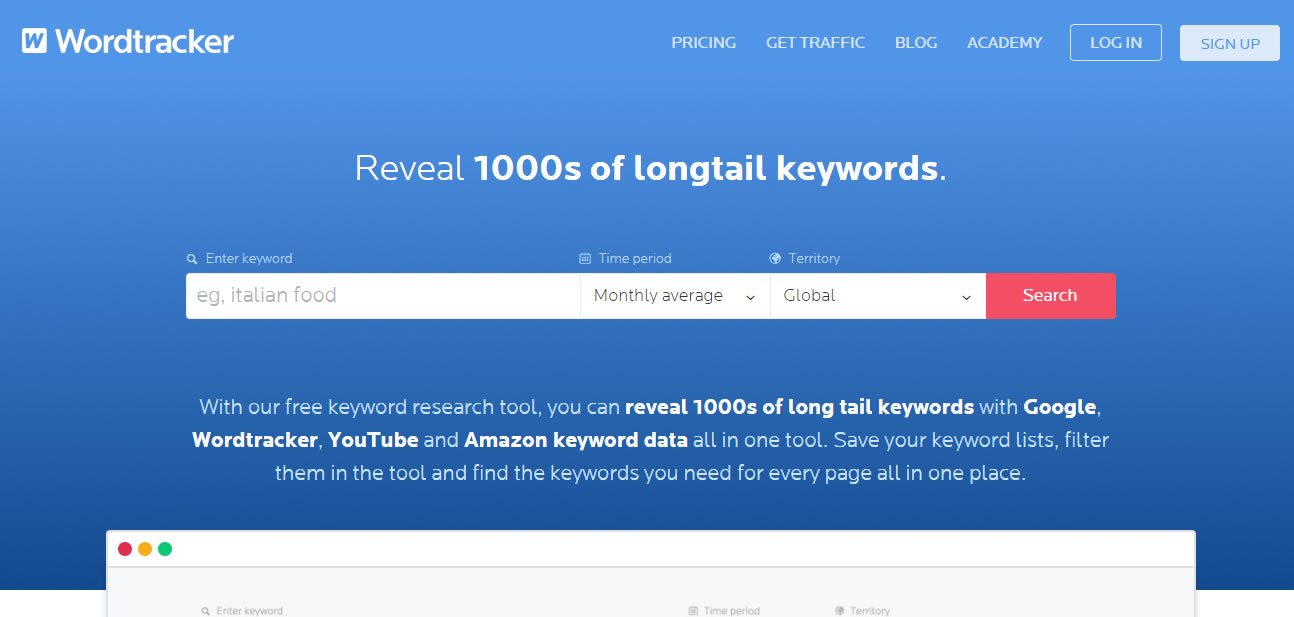The image size is (1294, 617).
Task: Open the Pricing page
Action: pyautogui.click(x=703, y=43)
